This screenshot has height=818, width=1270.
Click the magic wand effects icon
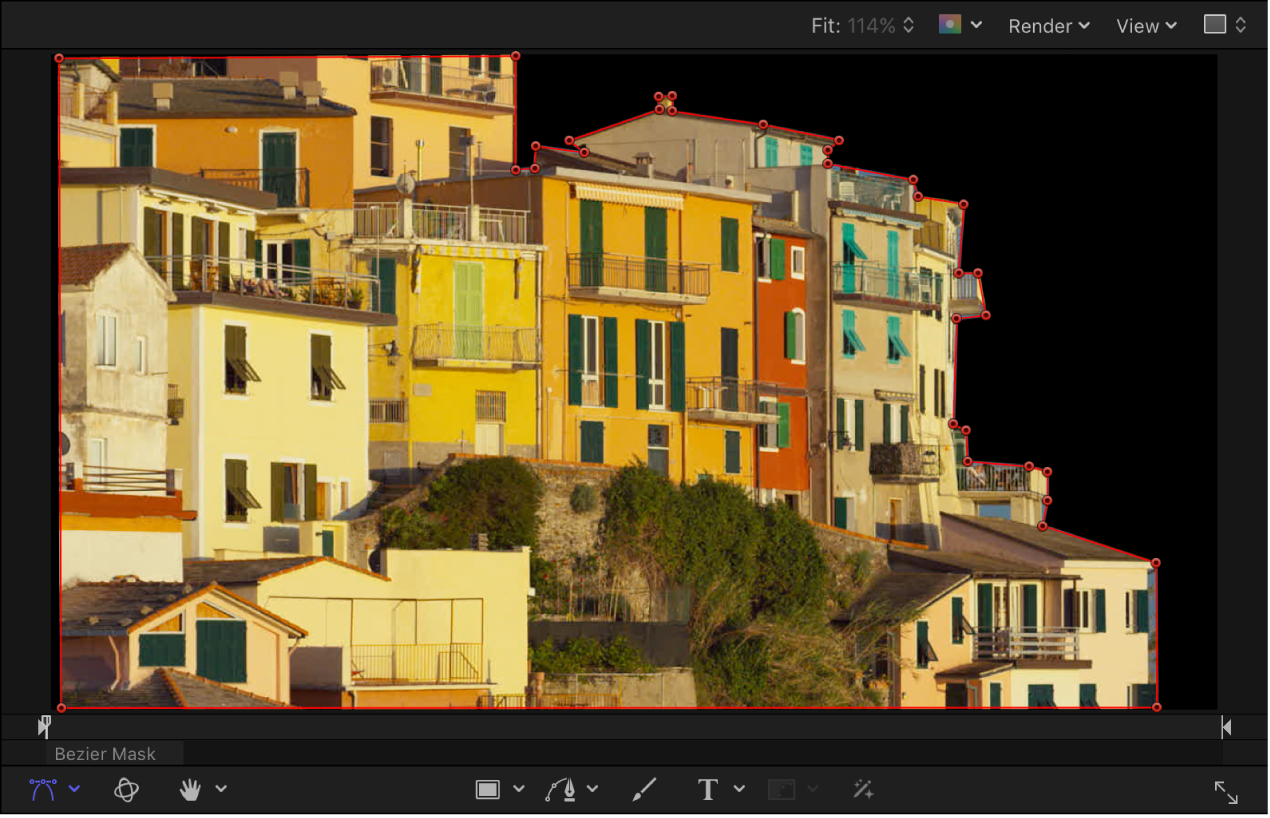pos(863,790)
